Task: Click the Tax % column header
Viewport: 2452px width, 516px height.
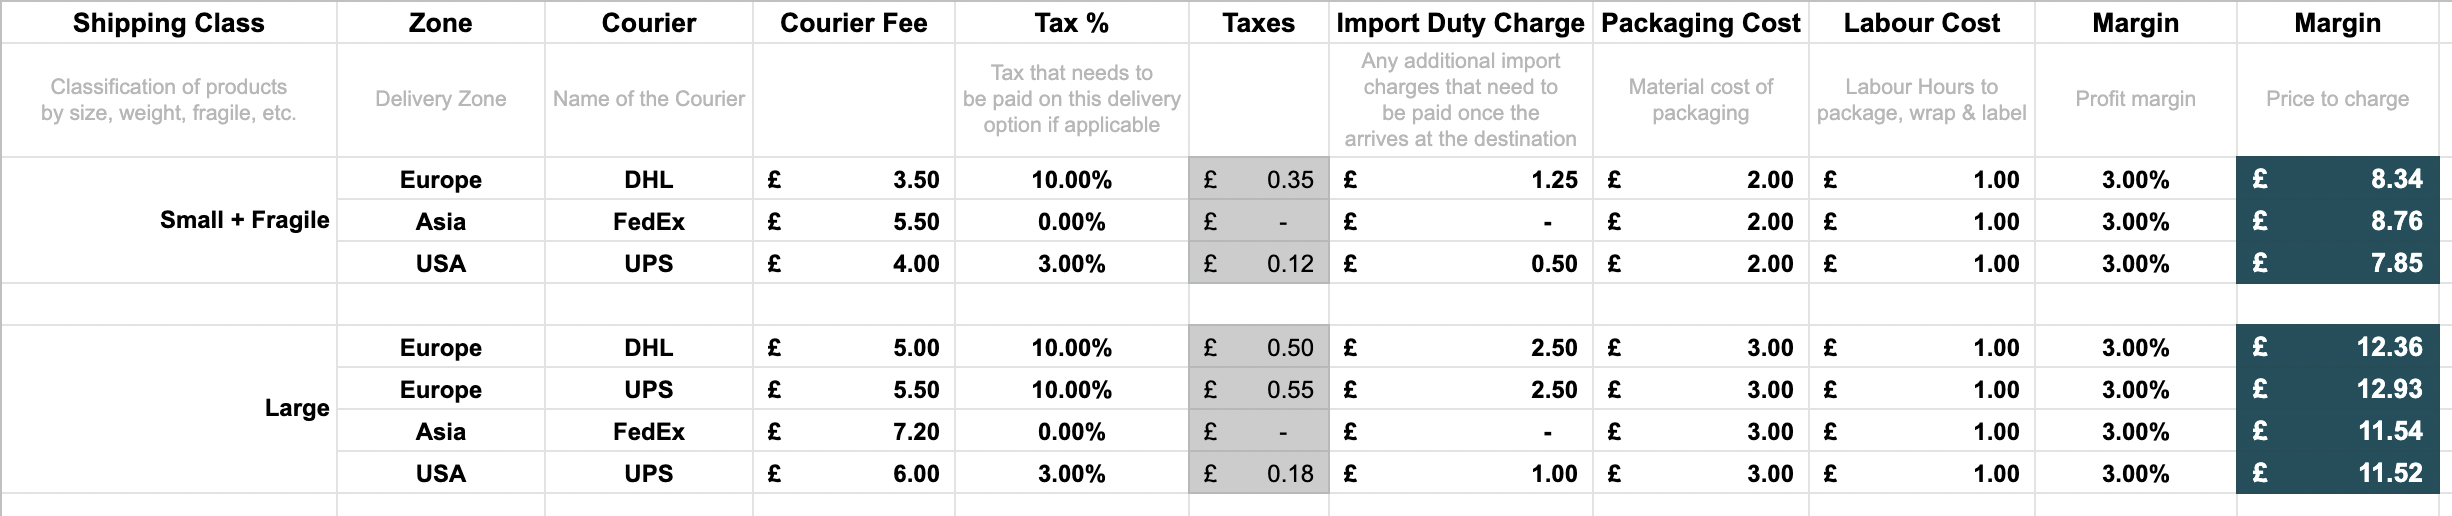Action: click(1071, 23)
